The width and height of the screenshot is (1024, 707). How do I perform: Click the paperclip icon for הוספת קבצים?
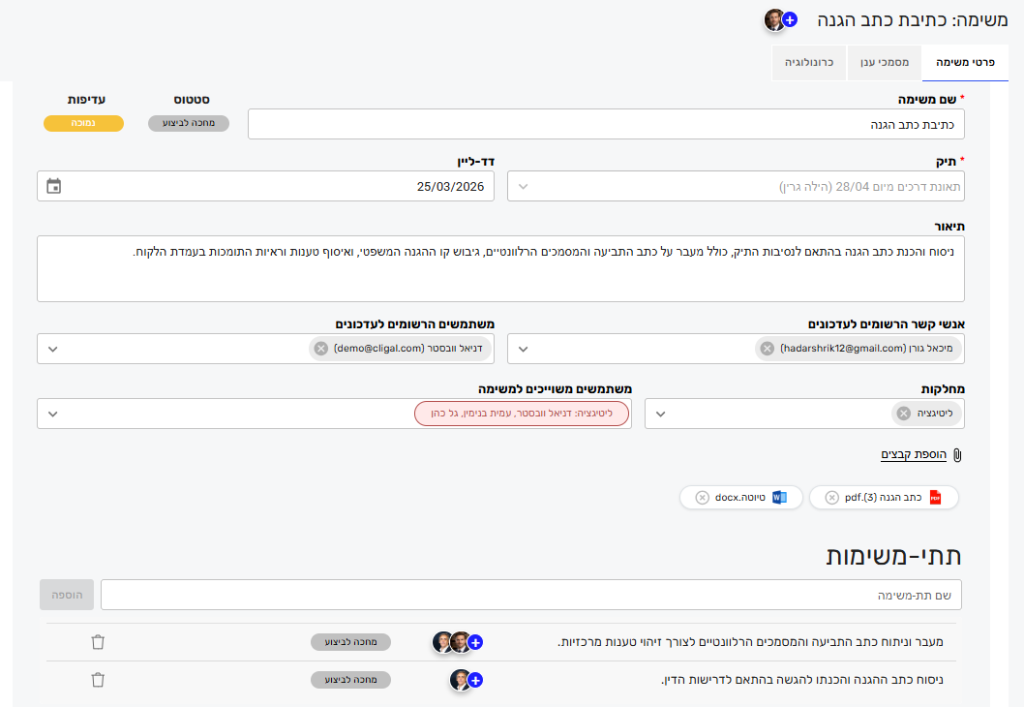[957, 455]
